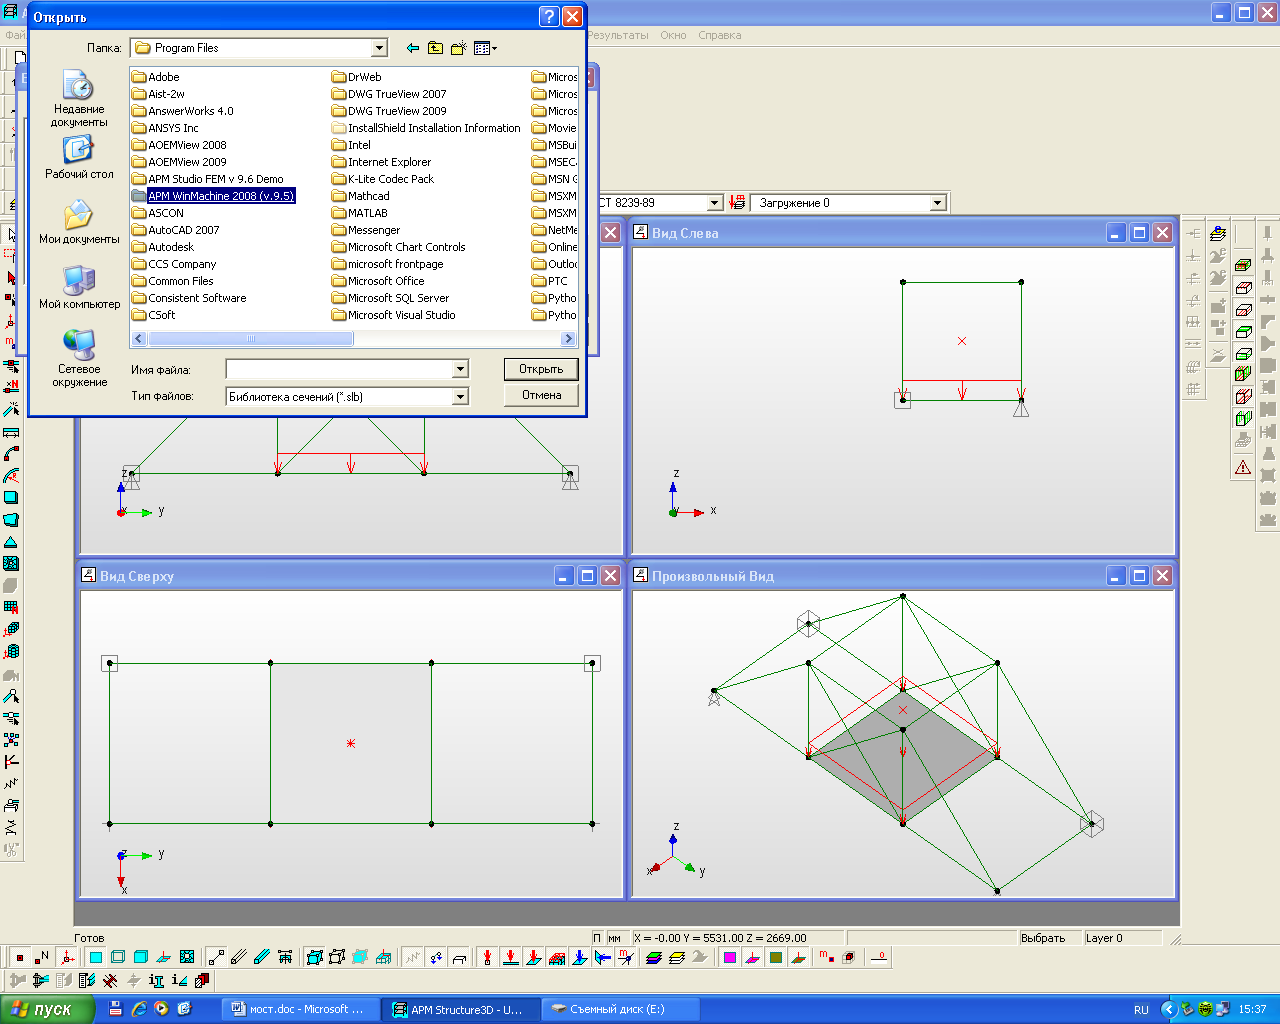Image resolution: width=1280 pixels, height=1024 pixels.
Task: Click the Layer 0 status bar field
Action: coord(1122,938)
